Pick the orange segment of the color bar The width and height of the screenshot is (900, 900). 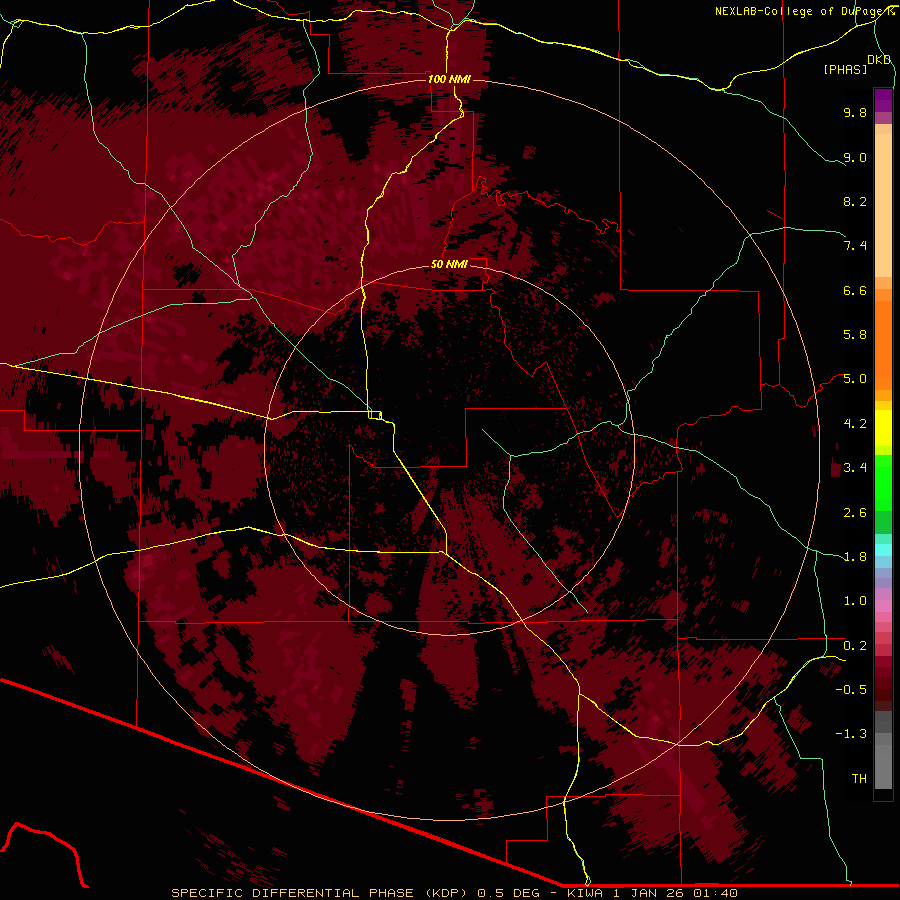[x=883, y=345]
